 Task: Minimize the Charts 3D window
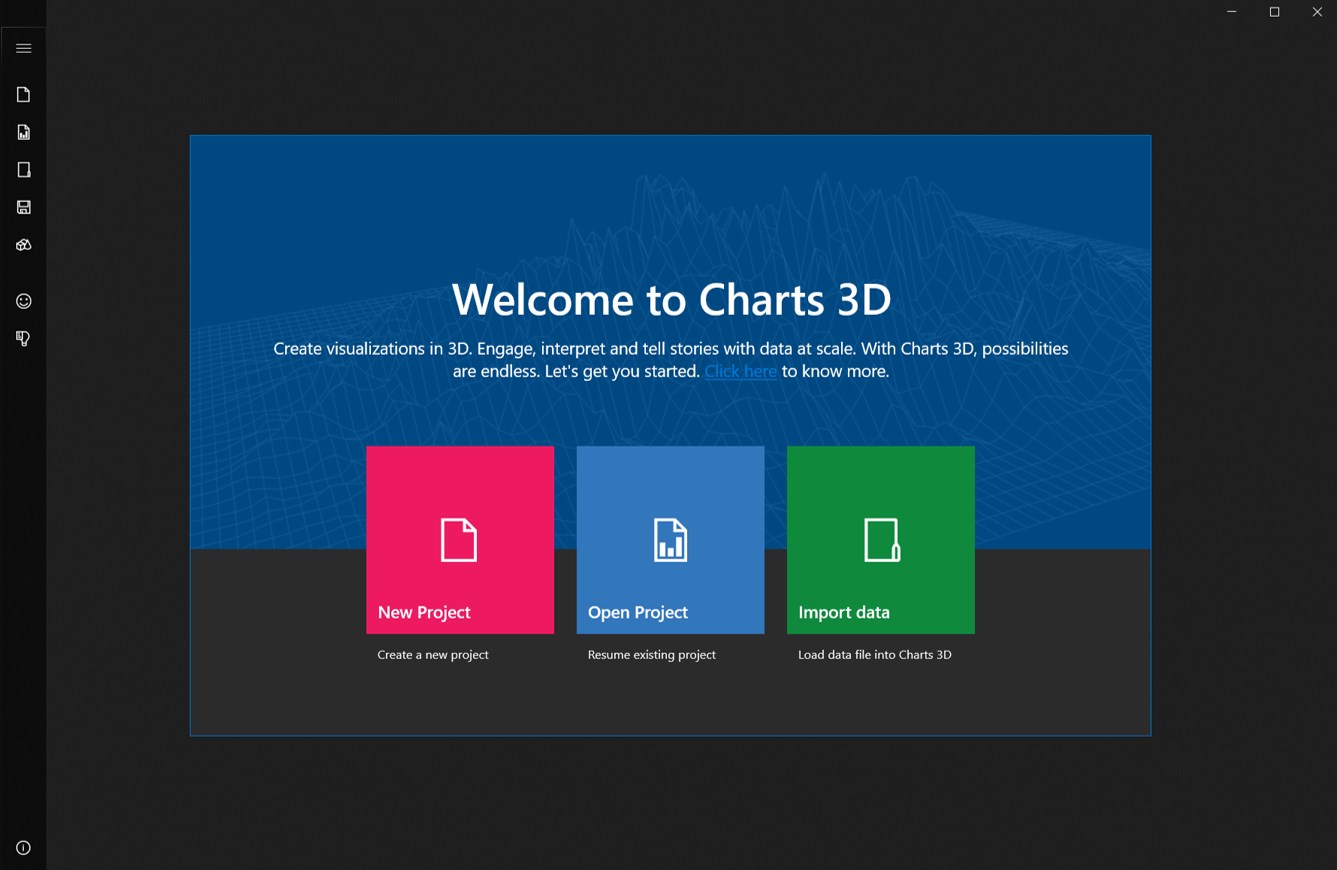(1232, 12)
